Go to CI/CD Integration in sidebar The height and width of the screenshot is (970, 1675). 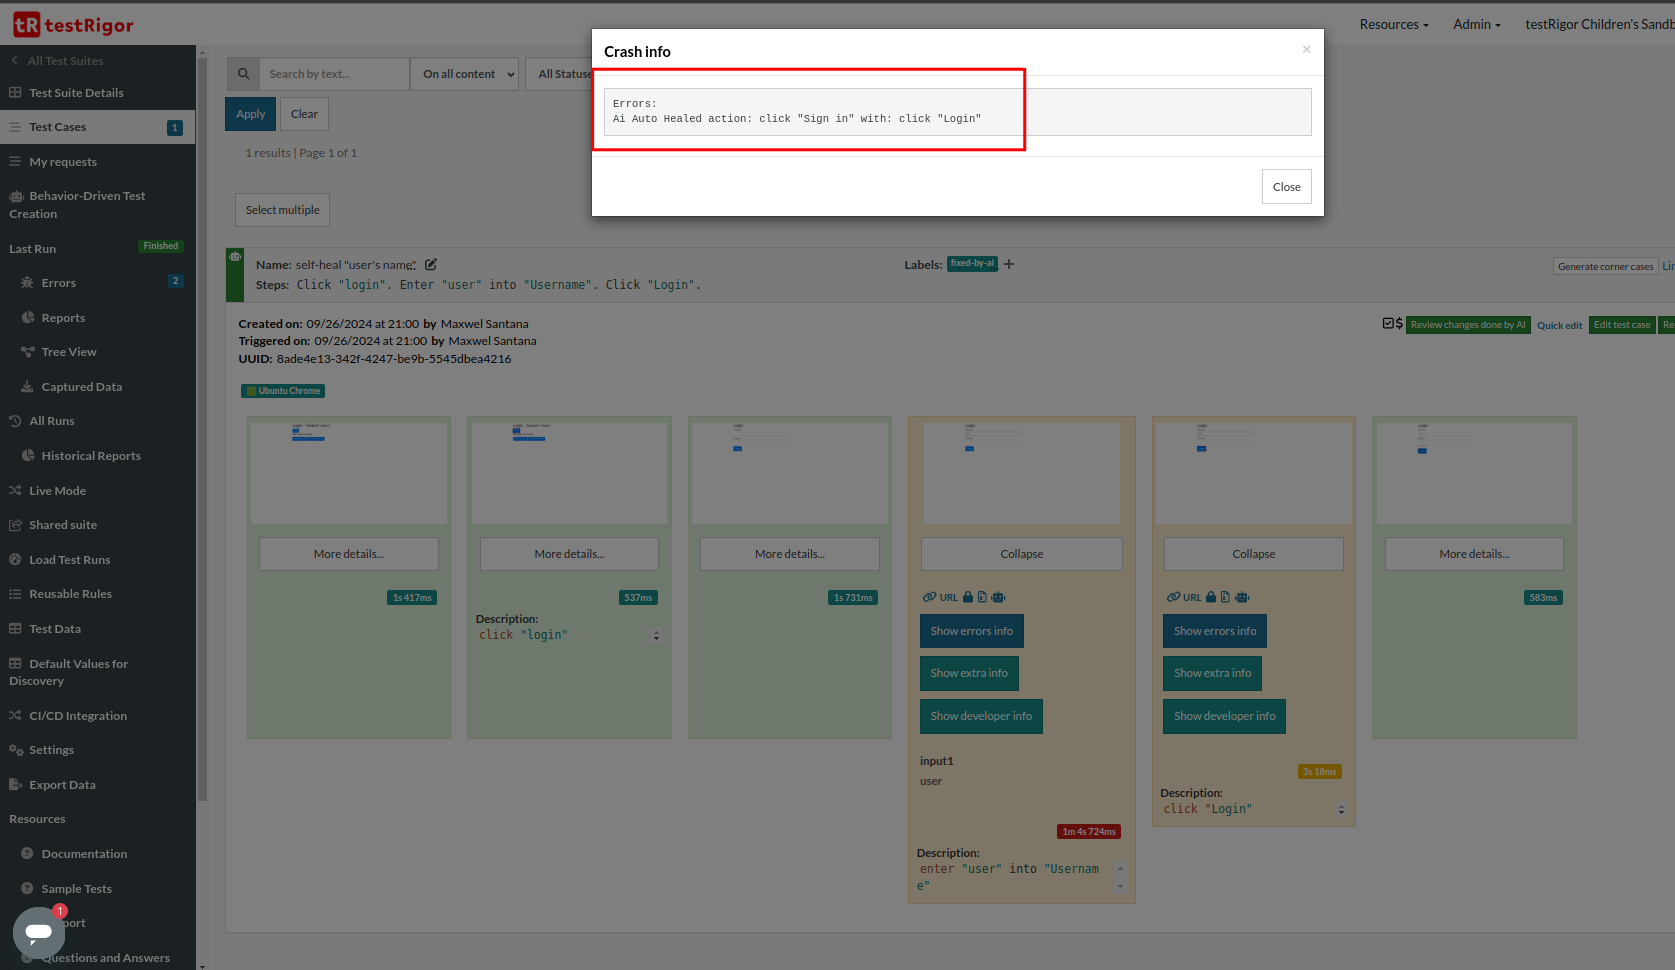click(x=78, y=716)
